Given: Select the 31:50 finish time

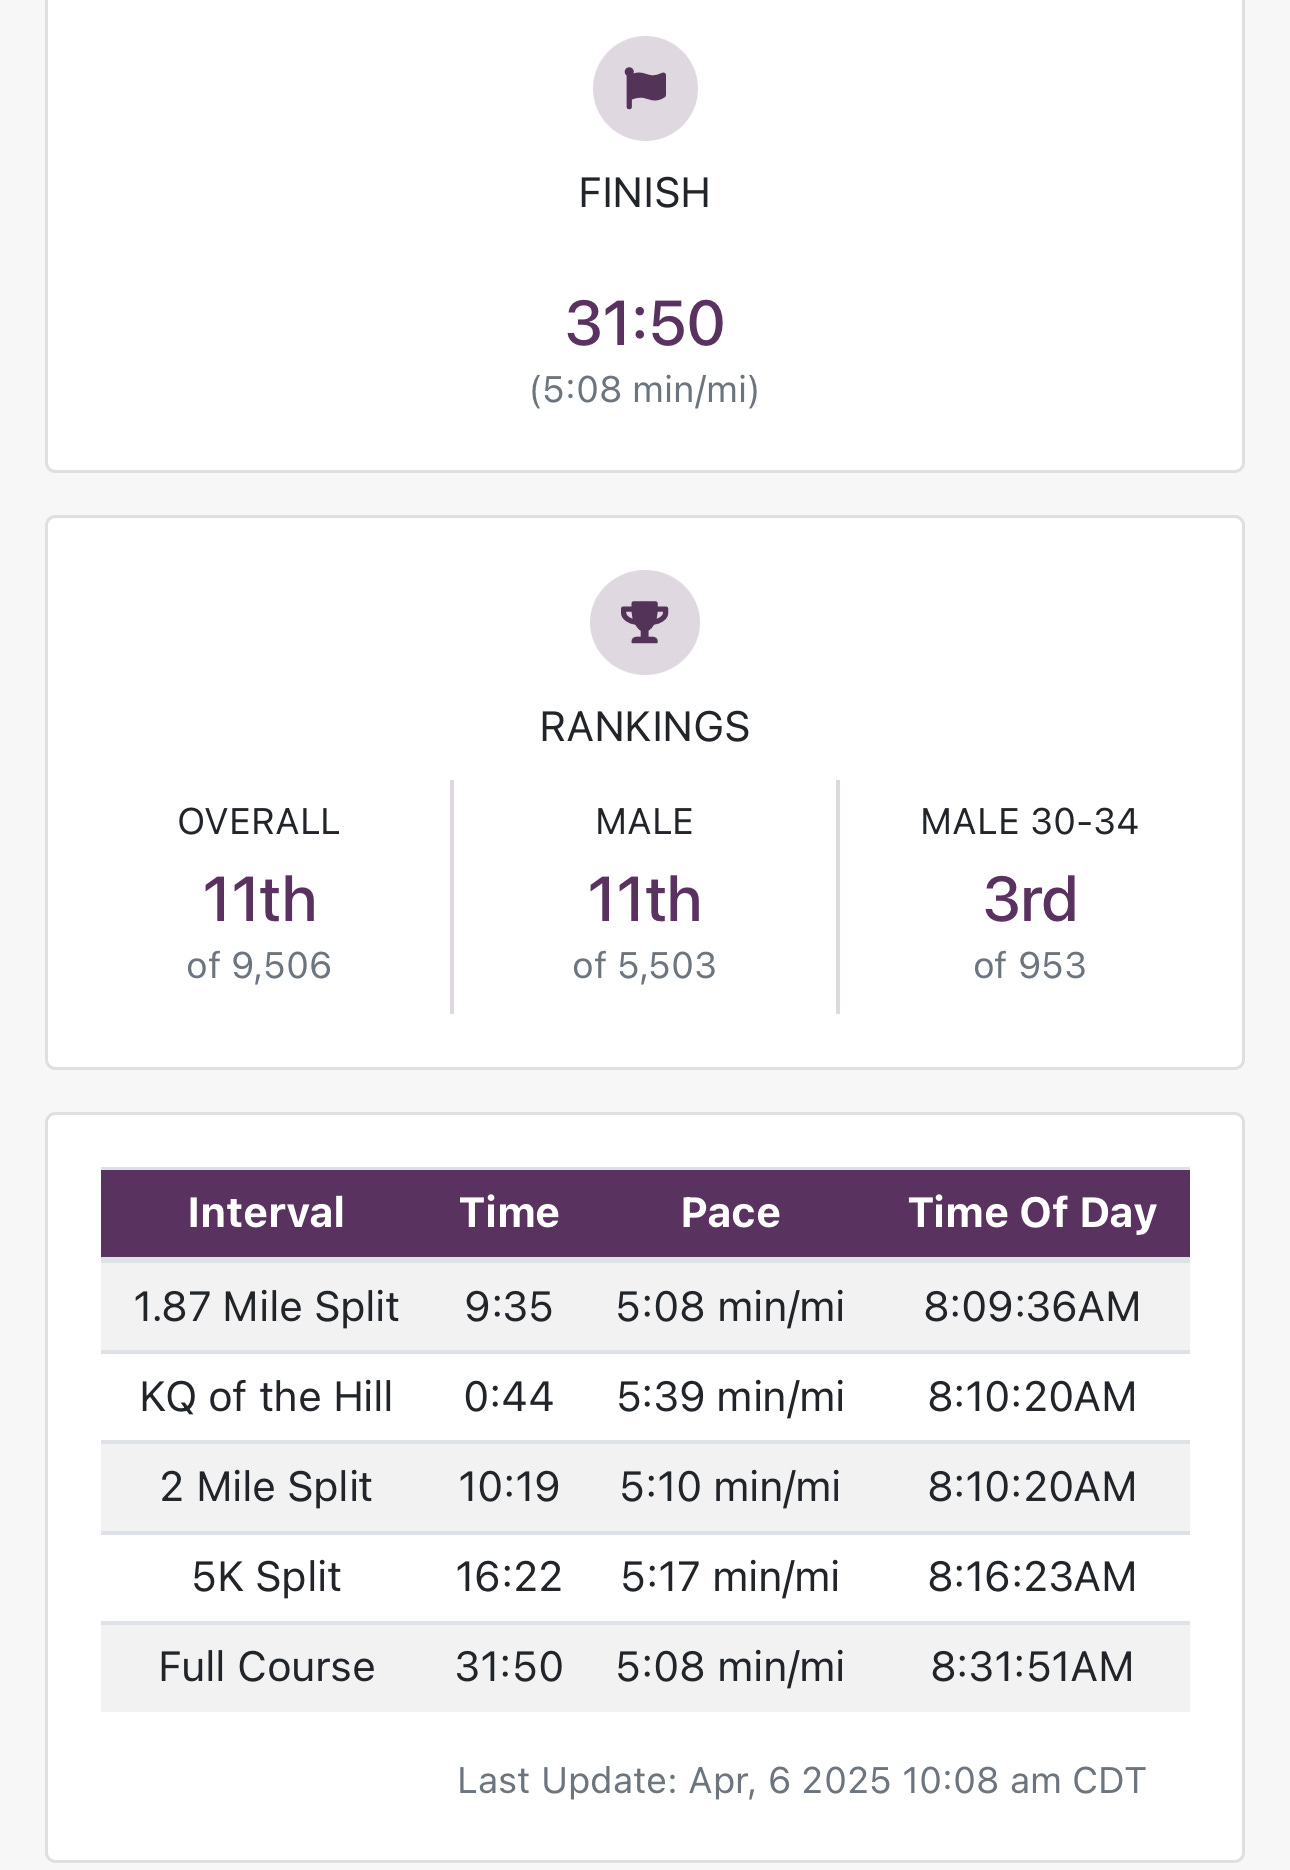Looking at the screenshot, I should point(645,322).
